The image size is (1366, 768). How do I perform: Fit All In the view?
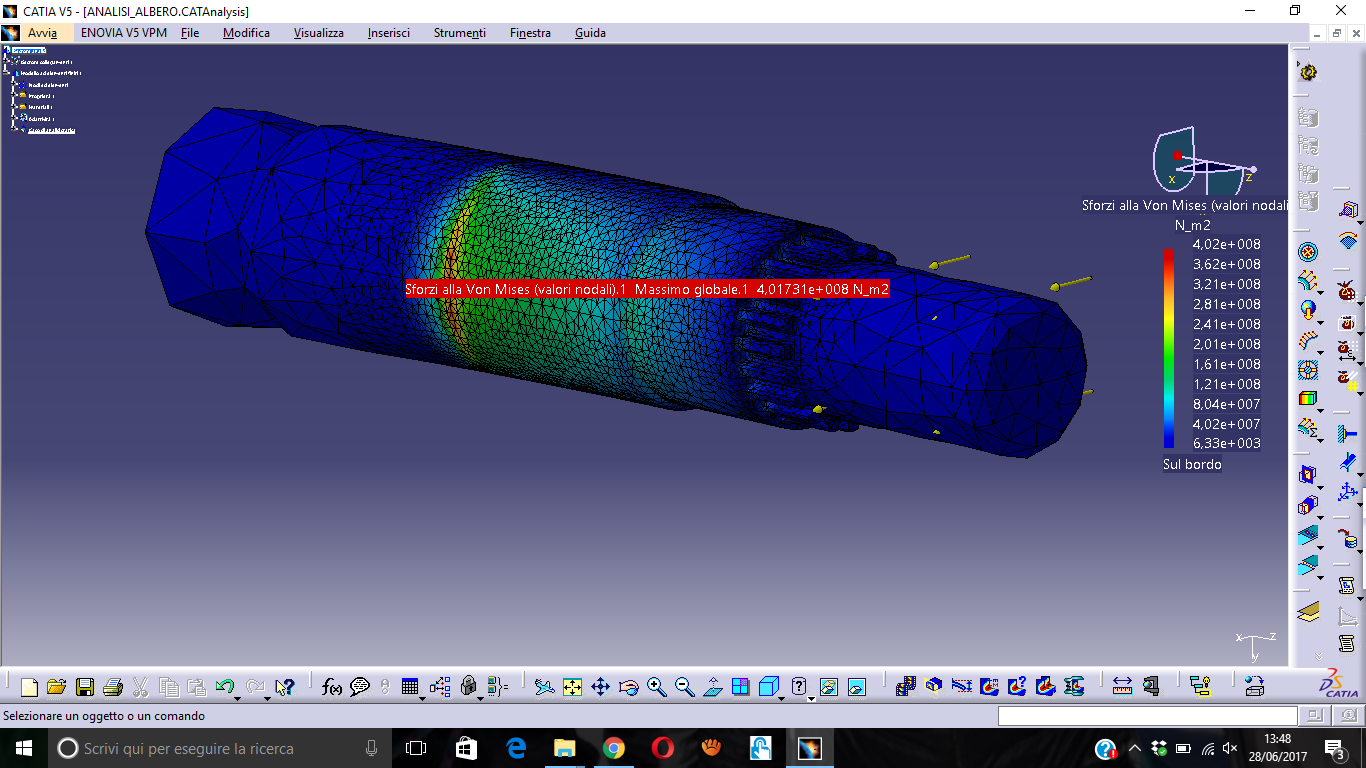coord(572,687)
